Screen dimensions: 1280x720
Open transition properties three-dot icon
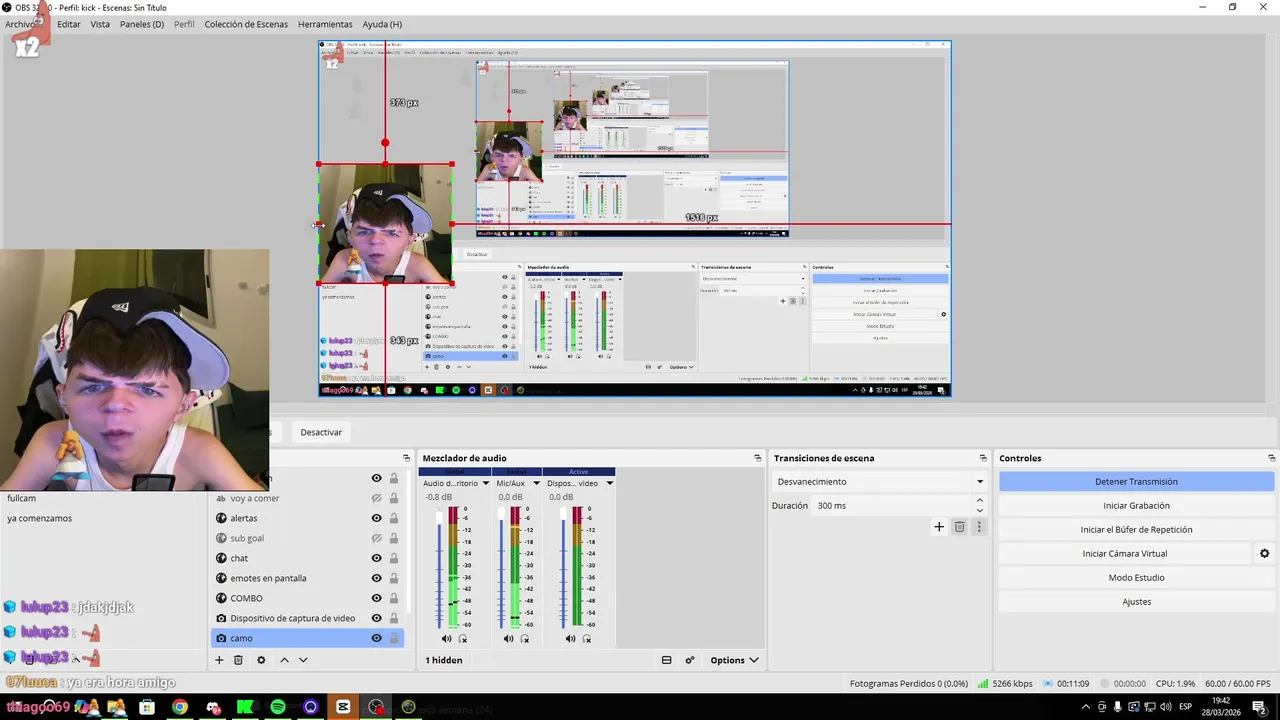click(x=979, y=527)
